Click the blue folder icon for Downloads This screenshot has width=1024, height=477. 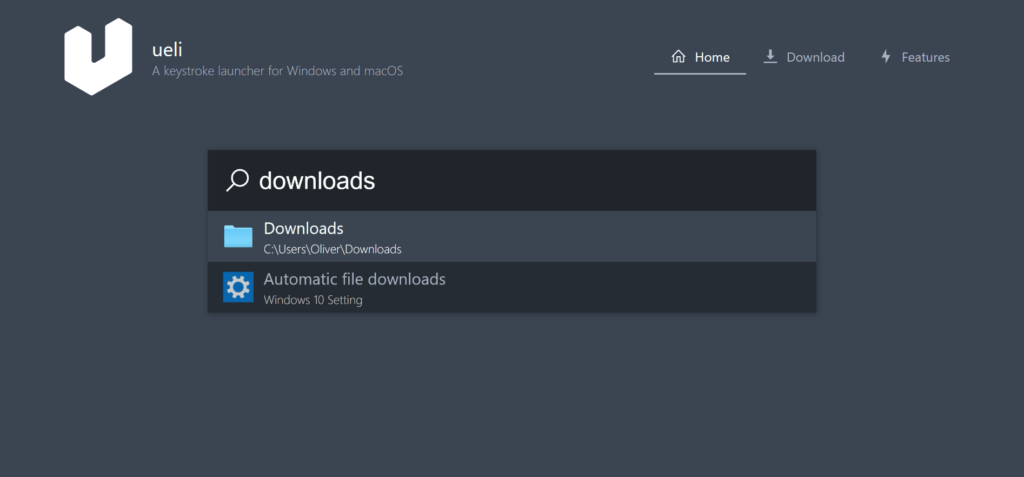(x=238, y=236)
